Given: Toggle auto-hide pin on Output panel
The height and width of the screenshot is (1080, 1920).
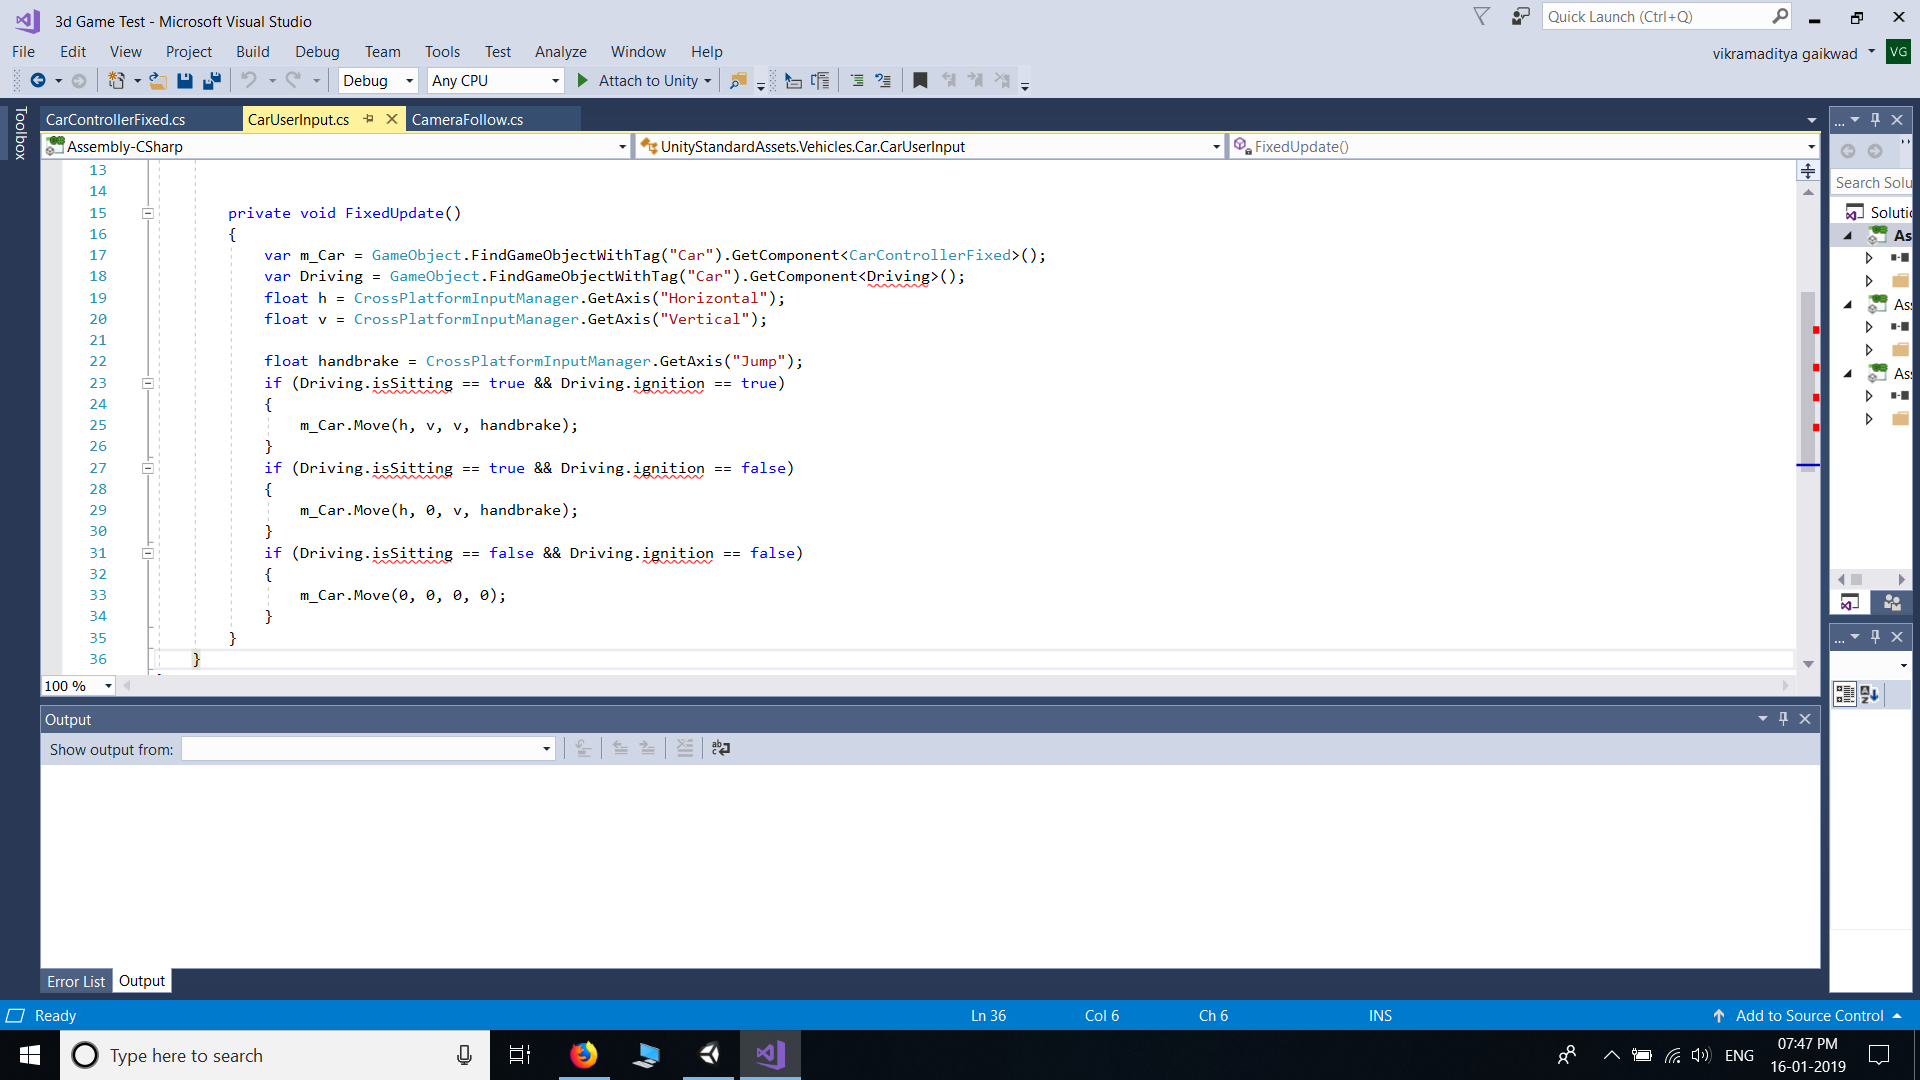Looking at the screenshot, I should [1783, 719].
